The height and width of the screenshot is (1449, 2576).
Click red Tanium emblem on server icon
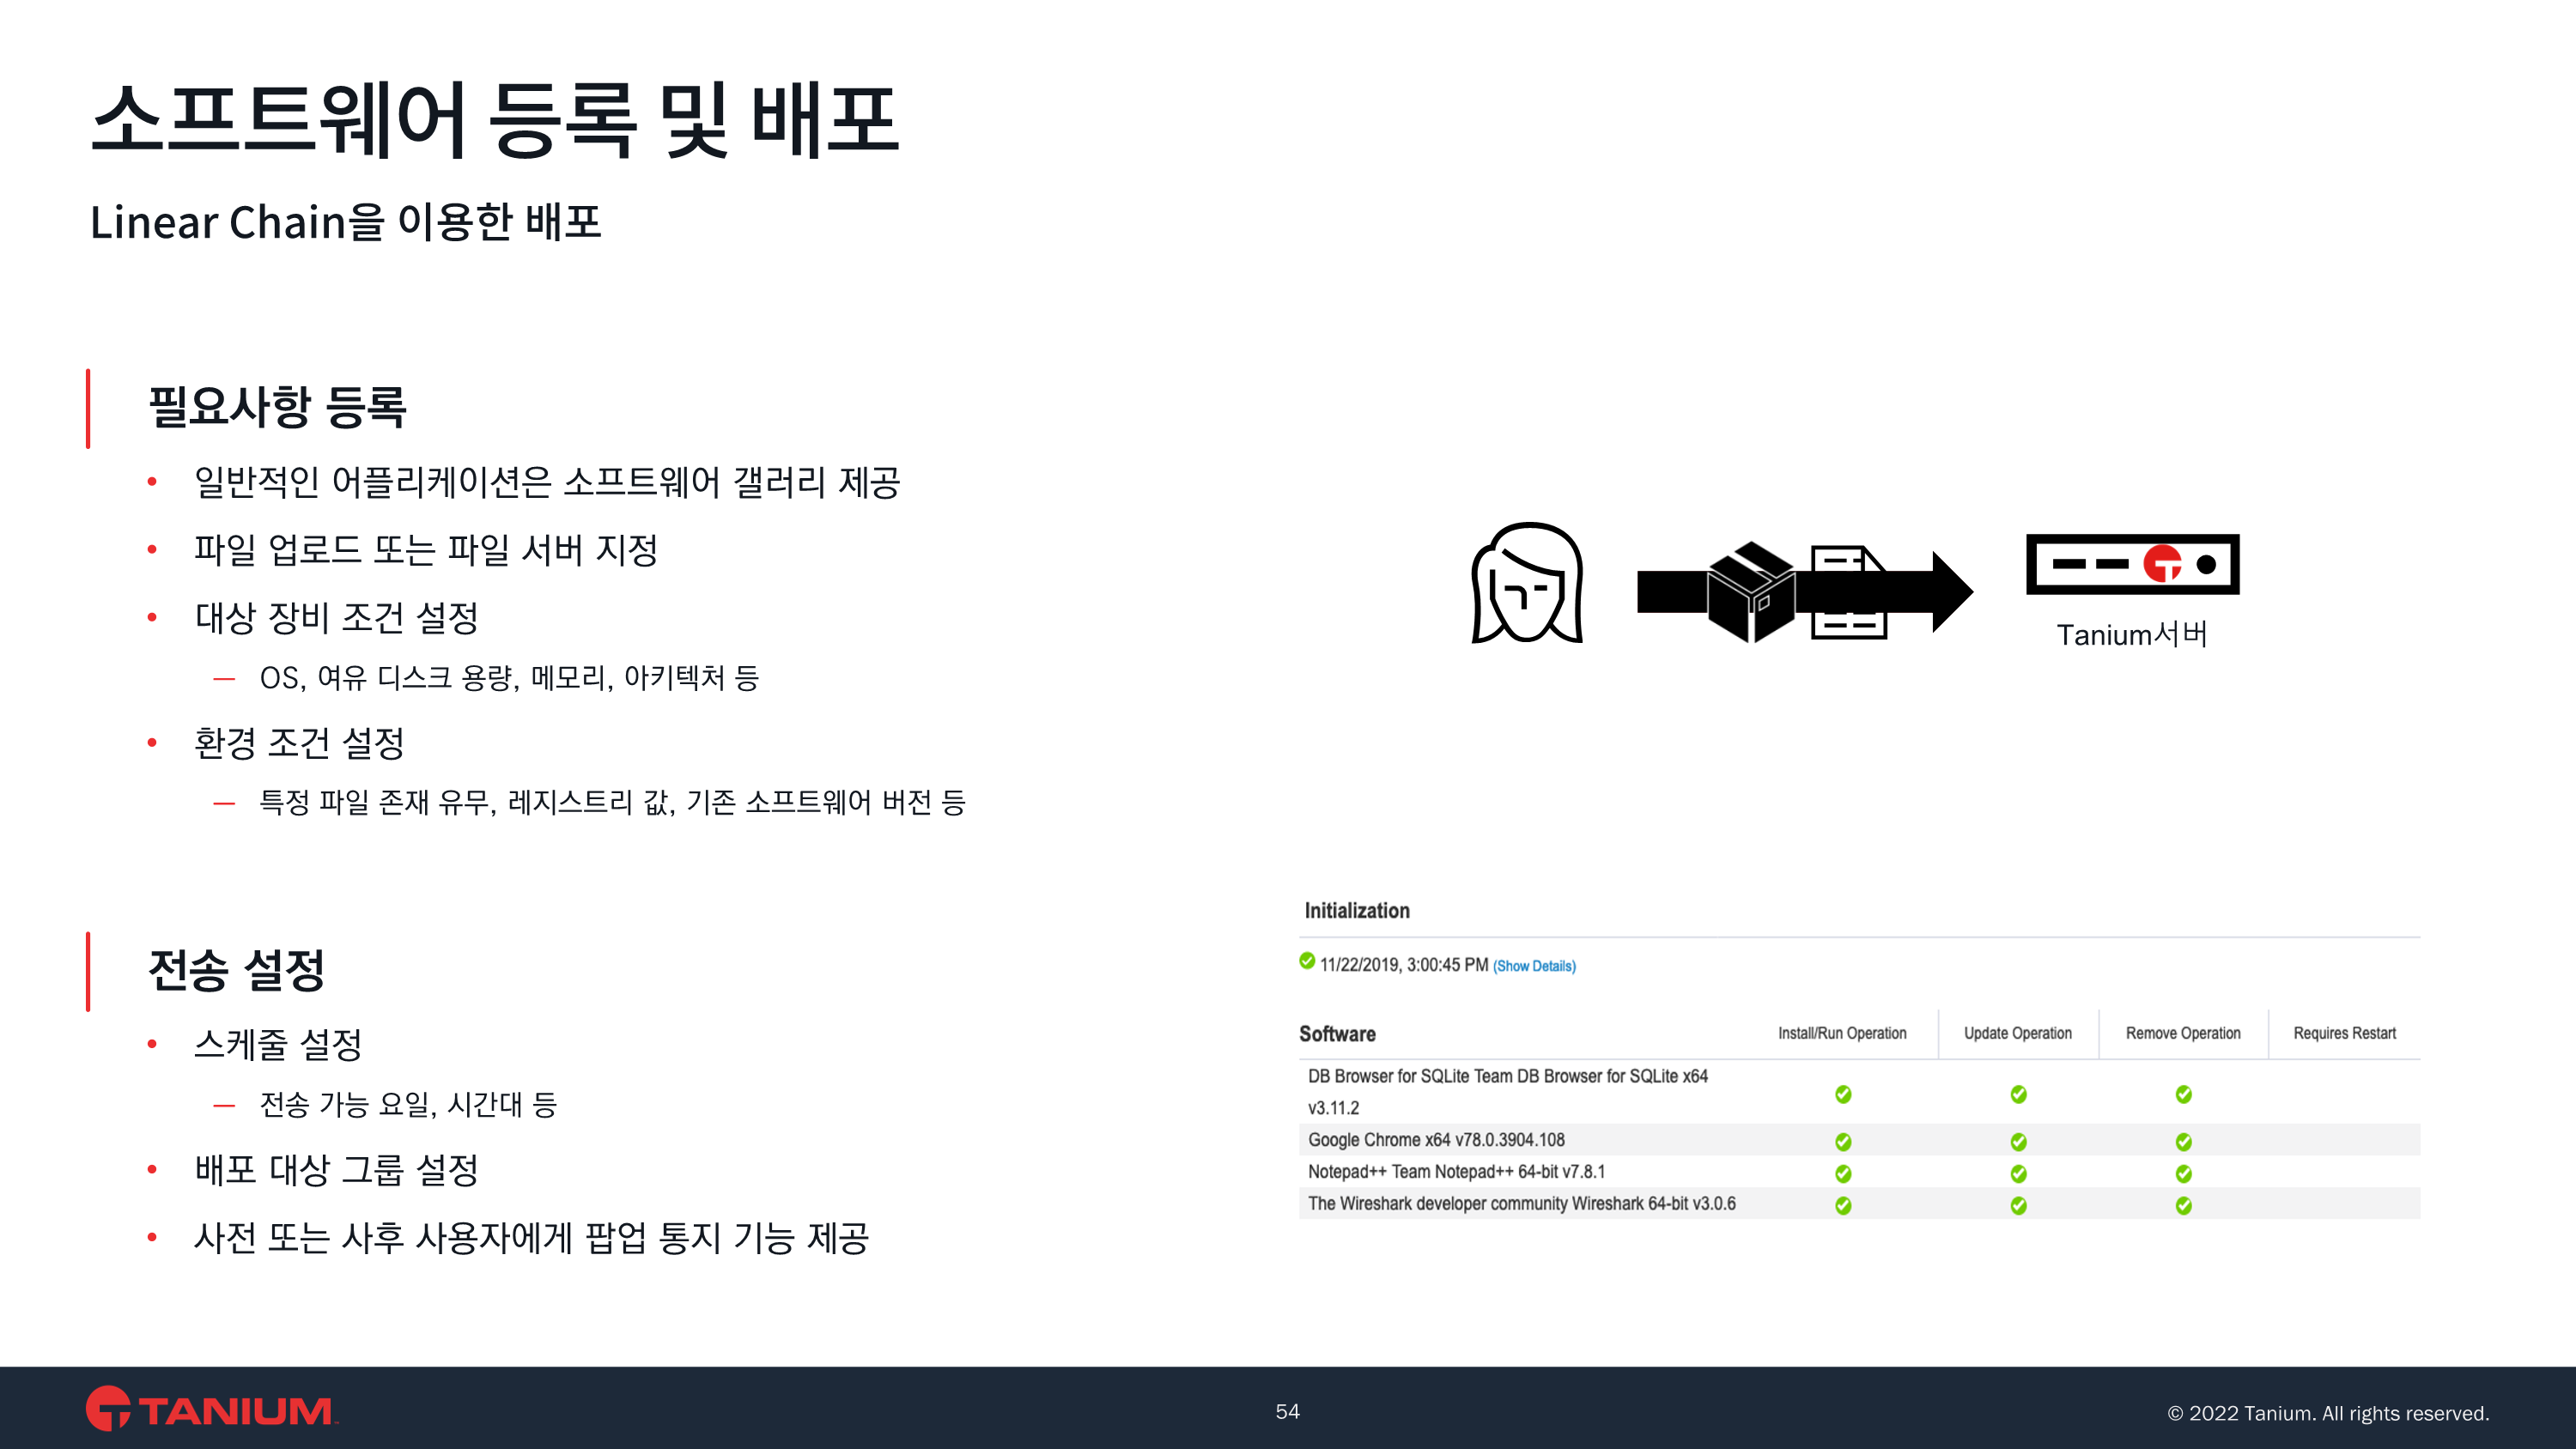(2162, 564)
